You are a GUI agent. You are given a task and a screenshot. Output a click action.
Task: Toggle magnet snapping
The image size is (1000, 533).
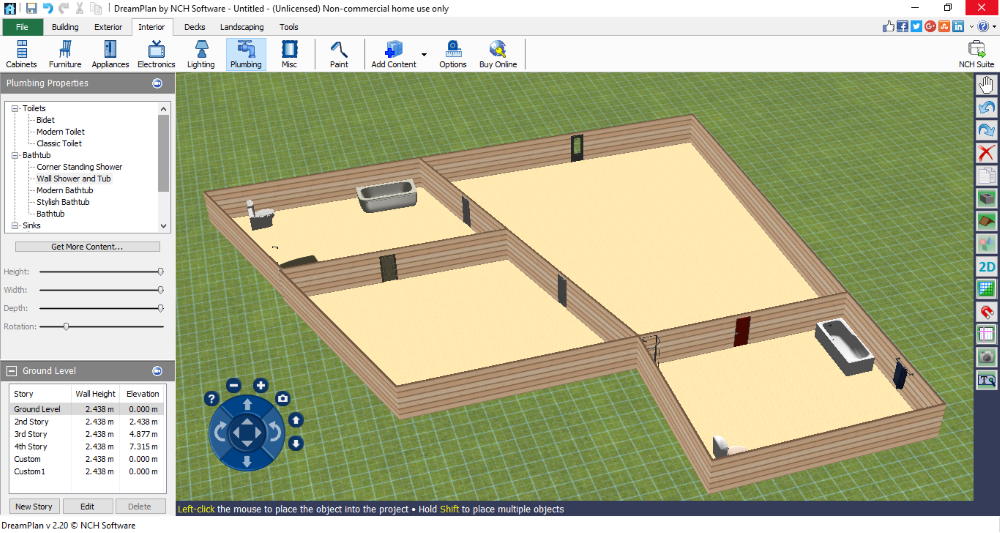point(986,312)
